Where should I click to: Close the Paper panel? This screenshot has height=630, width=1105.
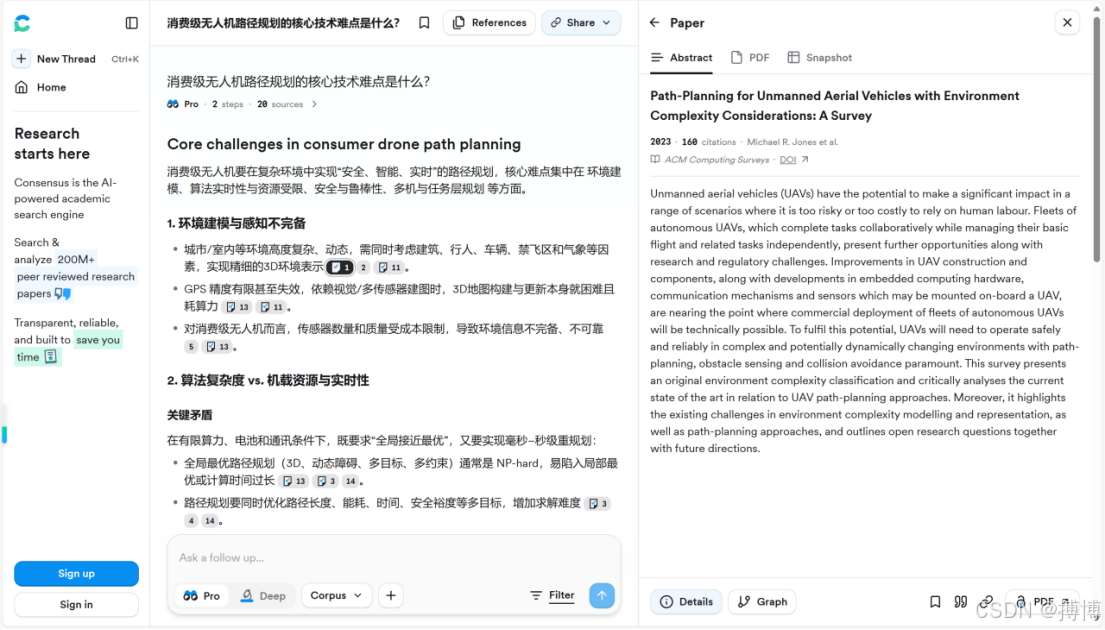click(1067, 23)
